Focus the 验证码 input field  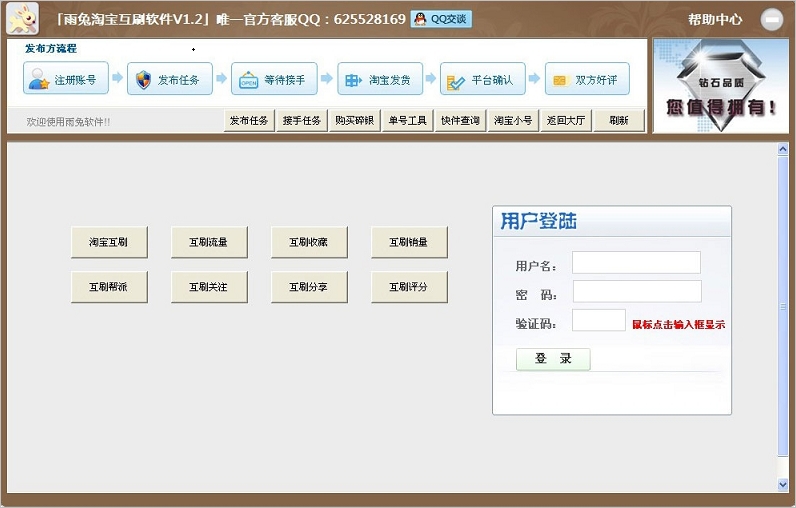coord(599,320)
